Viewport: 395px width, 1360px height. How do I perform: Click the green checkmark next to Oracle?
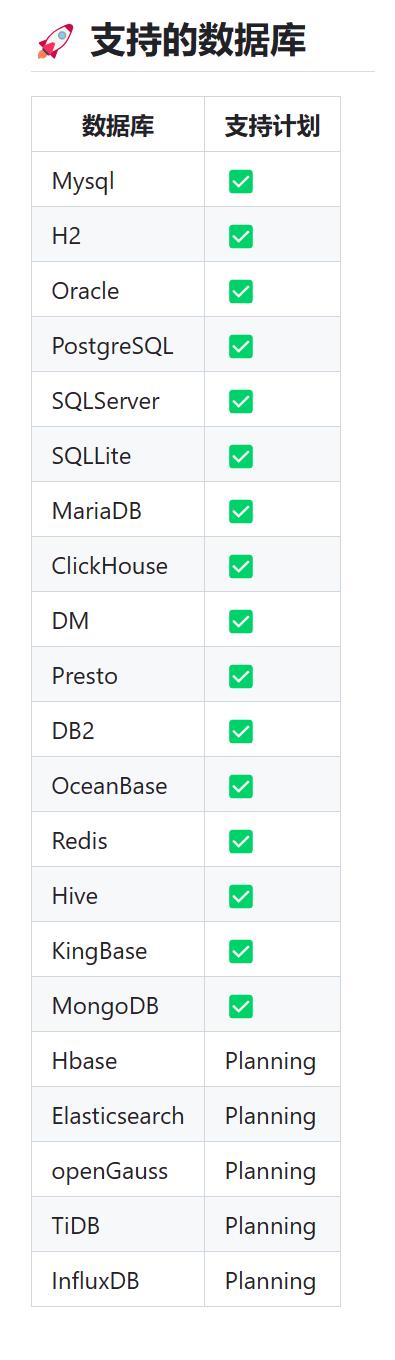coord(241,292)
